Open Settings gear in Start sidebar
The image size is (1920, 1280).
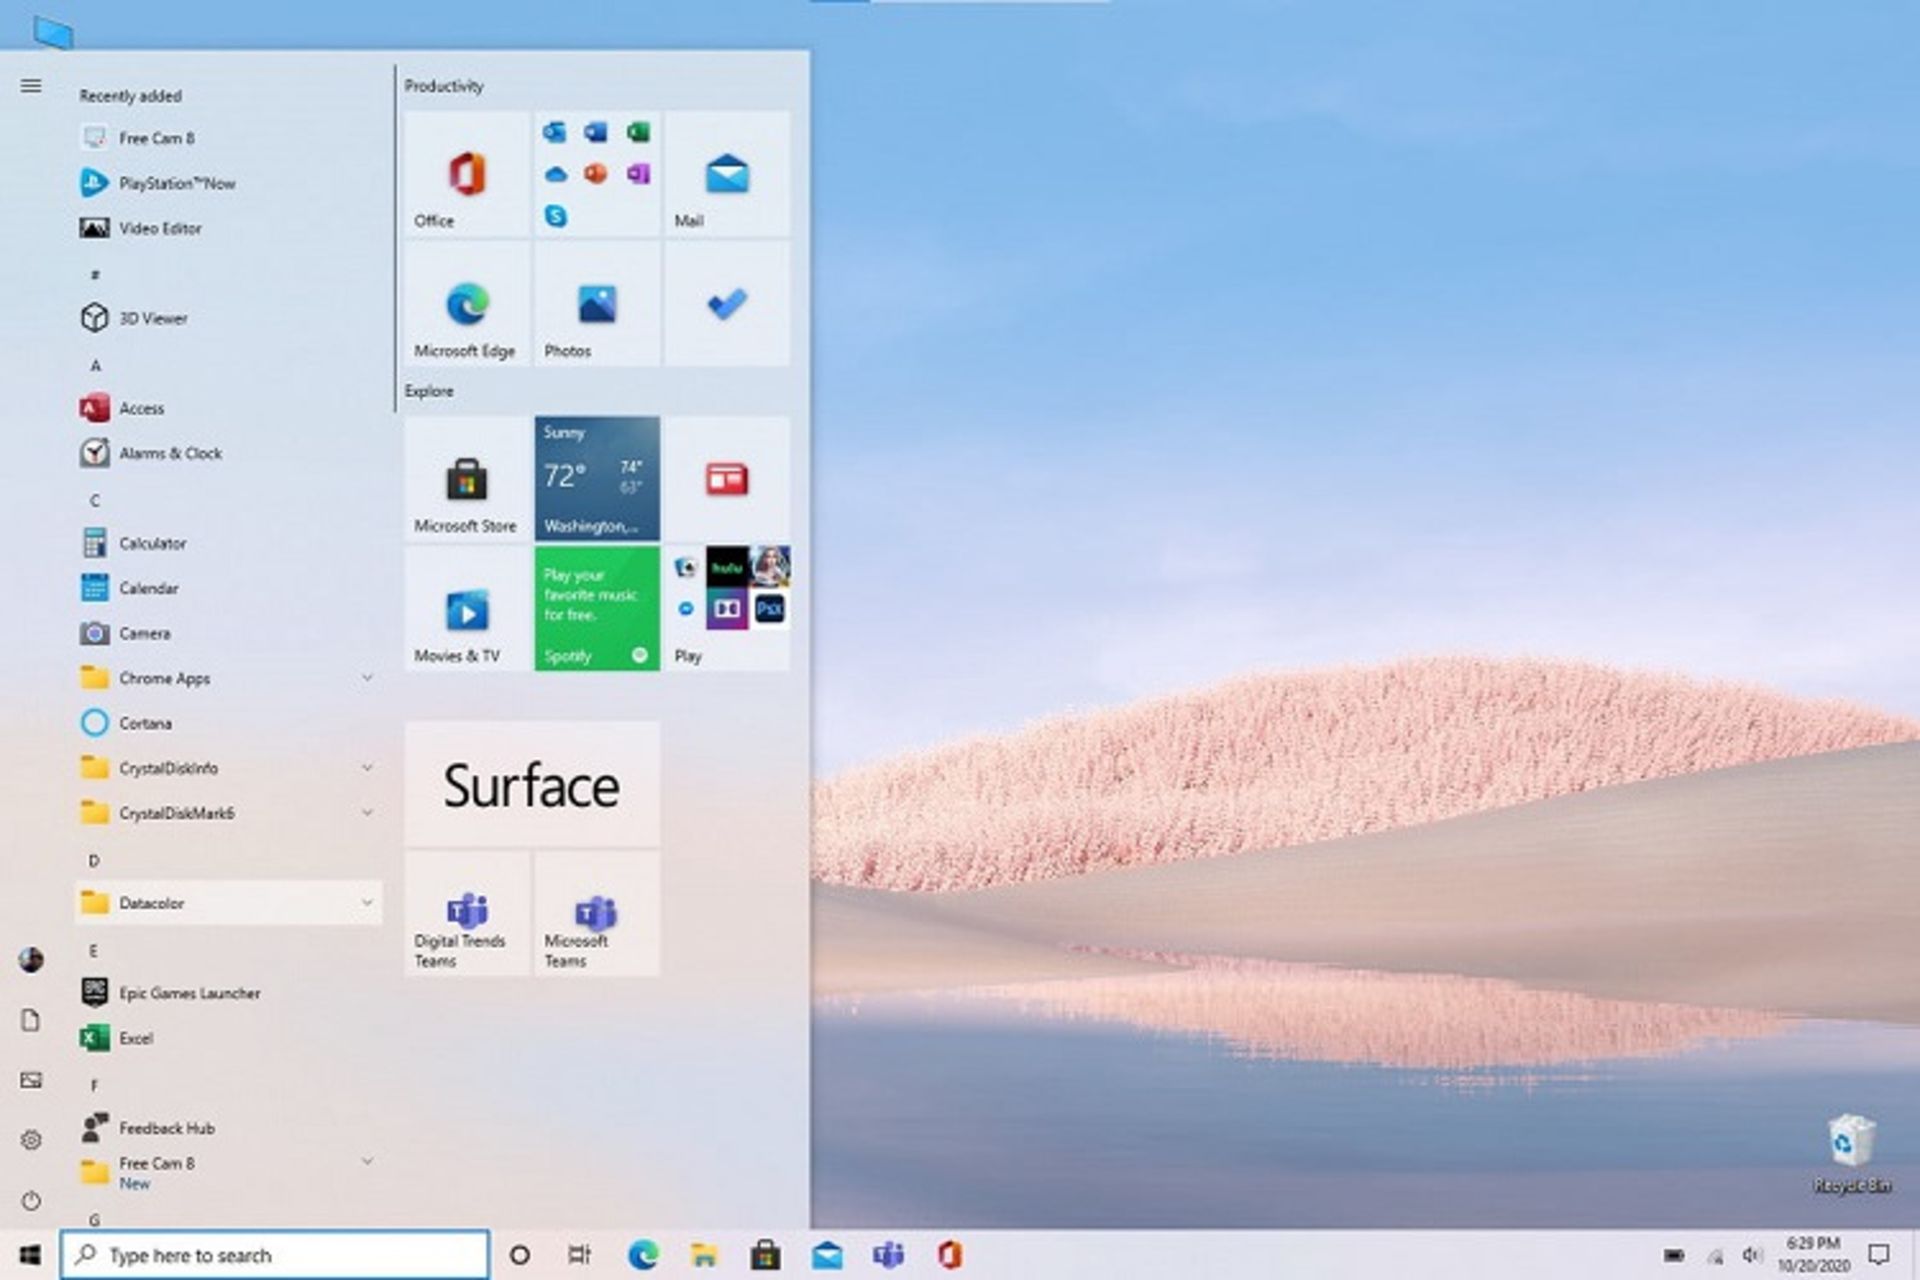(x=31, y=1140)
